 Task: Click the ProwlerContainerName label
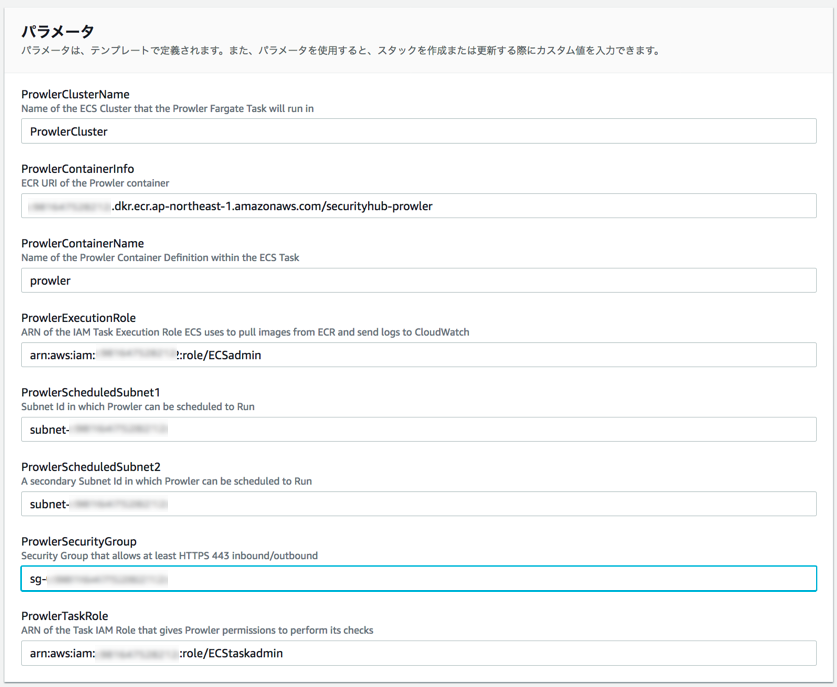(83, 243)
